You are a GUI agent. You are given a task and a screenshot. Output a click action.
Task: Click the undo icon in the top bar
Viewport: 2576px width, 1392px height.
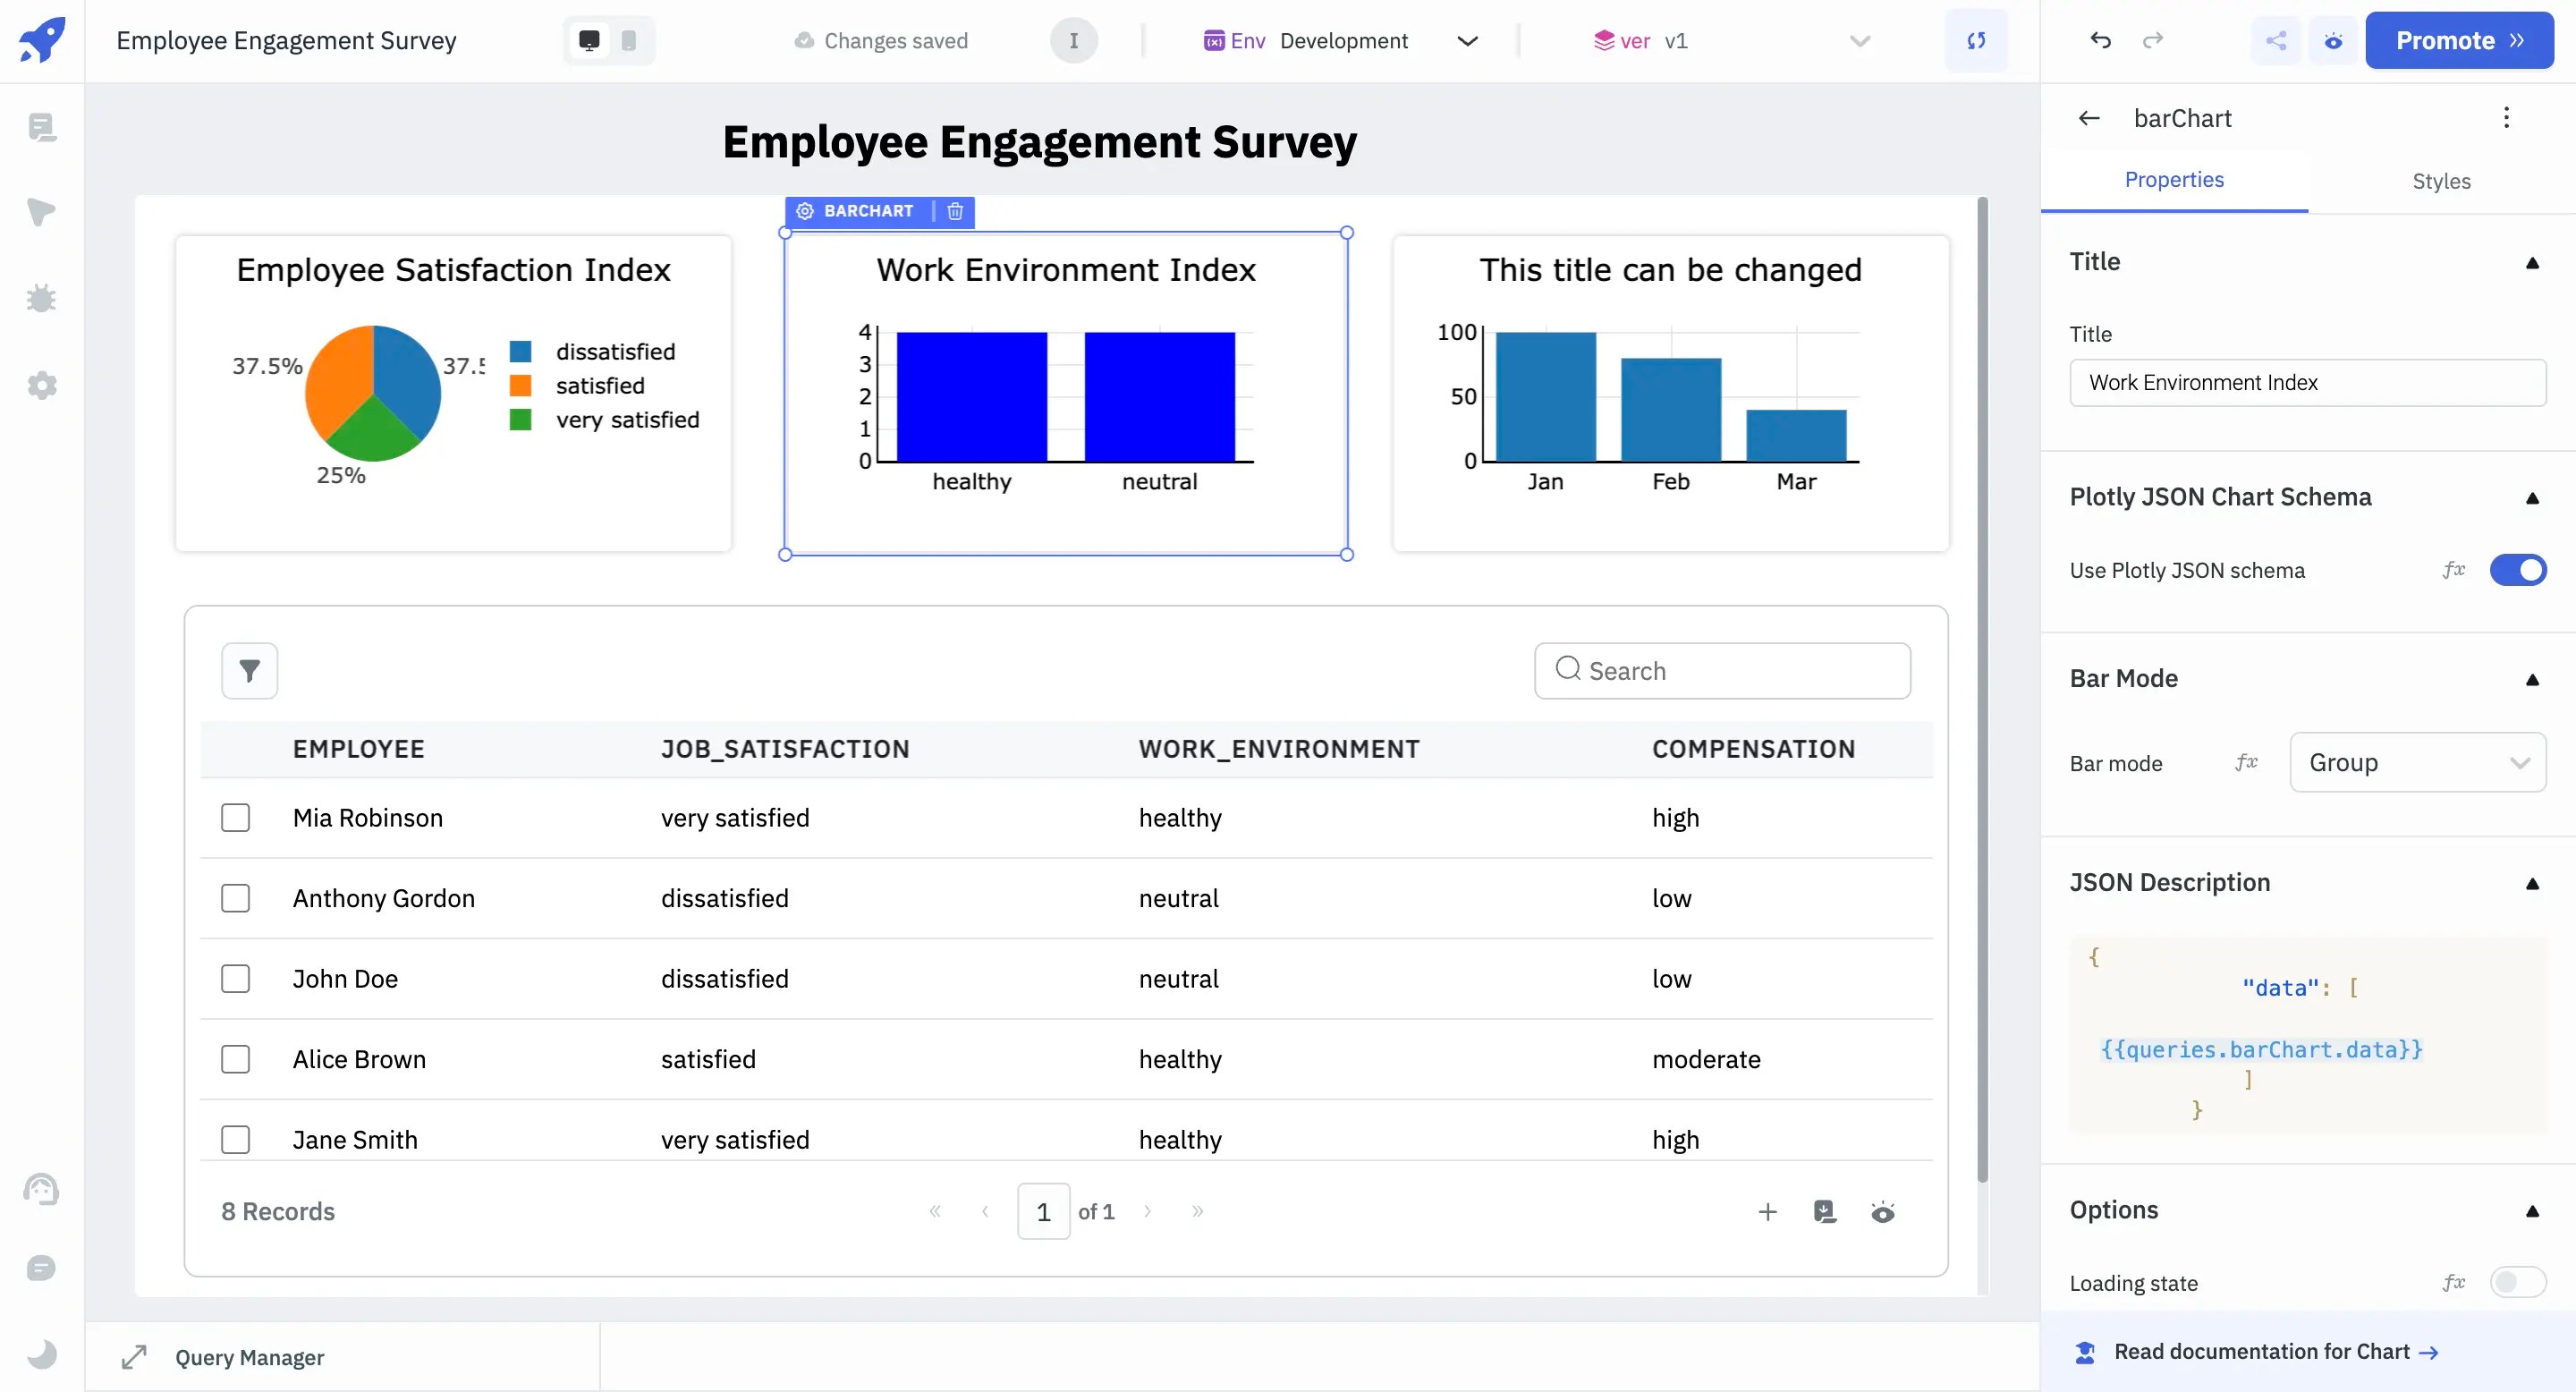2100,40
